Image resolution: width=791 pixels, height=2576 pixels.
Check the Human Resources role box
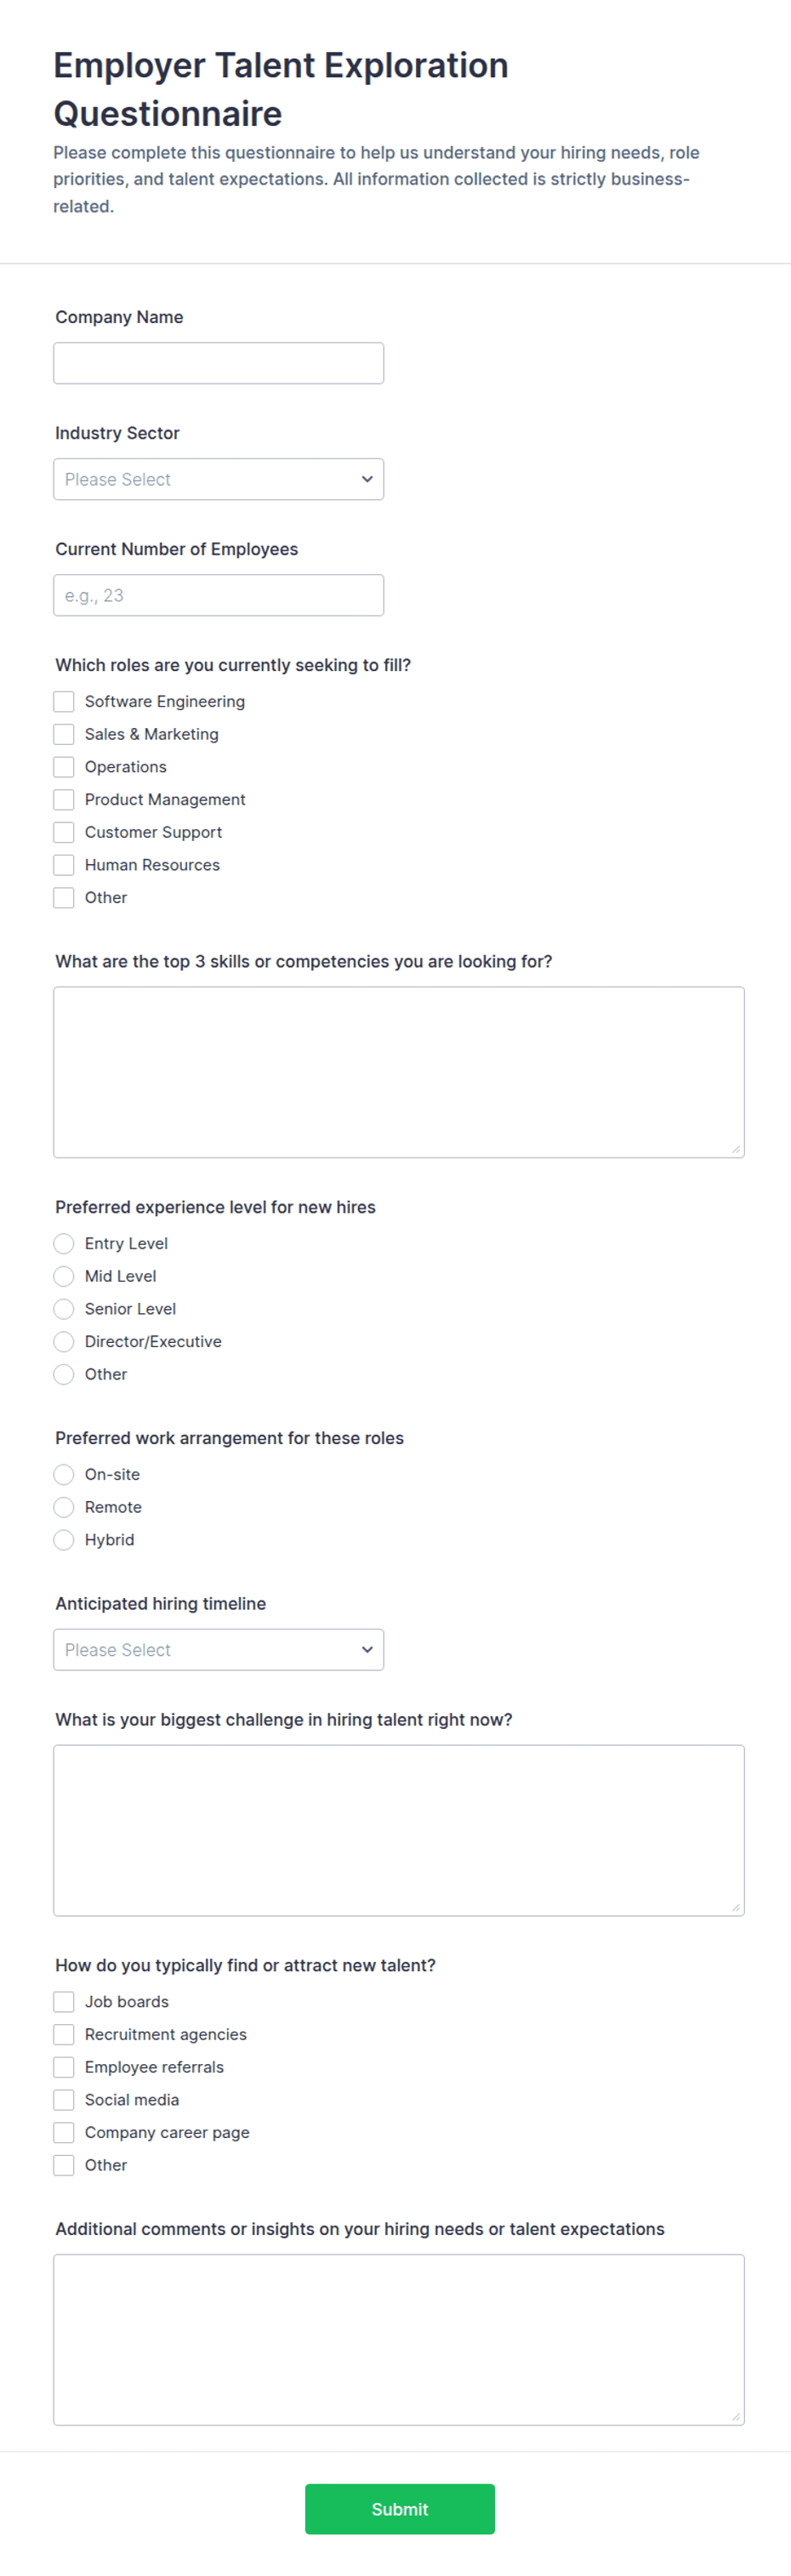(x=64, y=865)
